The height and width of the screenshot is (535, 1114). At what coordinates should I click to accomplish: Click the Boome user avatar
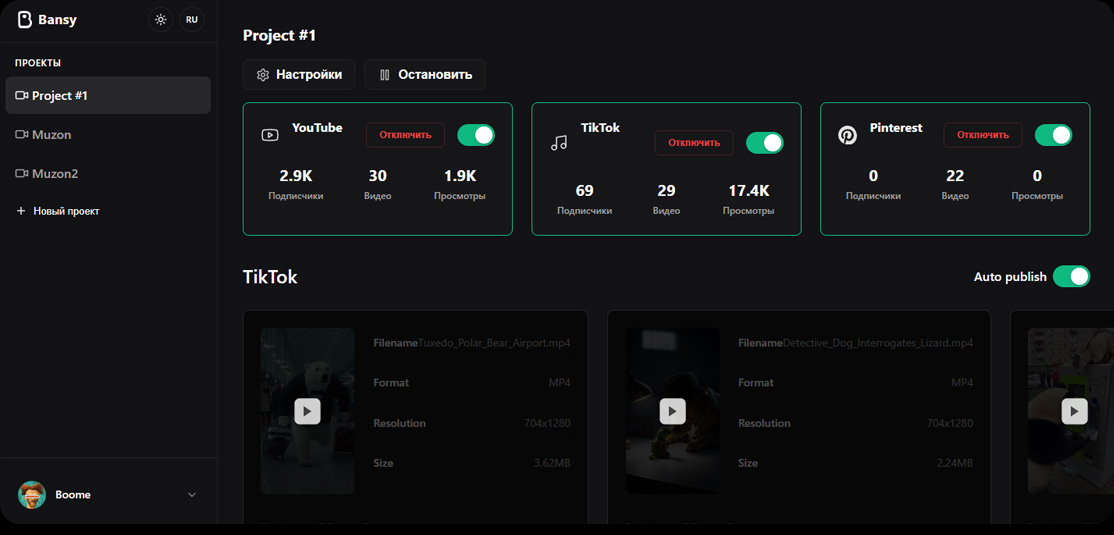pos(32,495)
